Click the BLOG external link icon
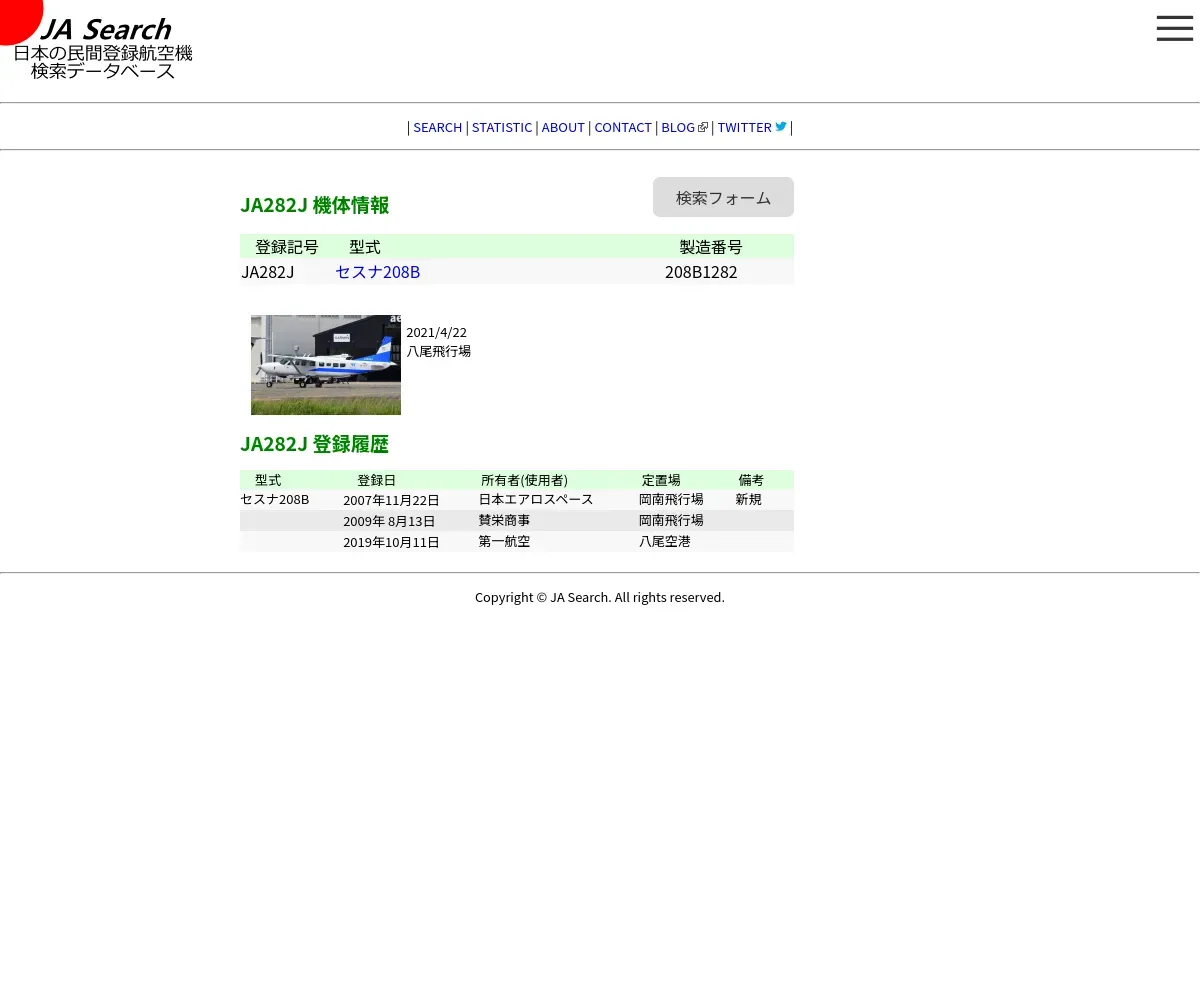The image size is (1200, 1000). (x=703, y=127)
